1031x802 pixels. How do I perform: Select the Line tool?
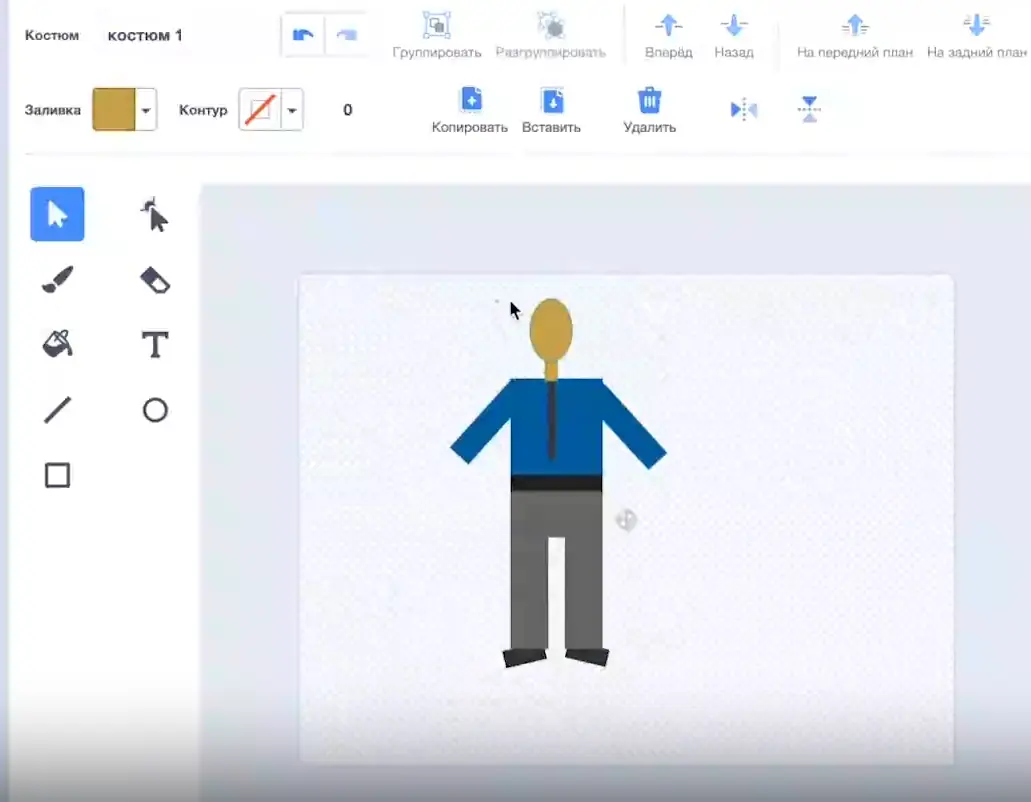57,410
